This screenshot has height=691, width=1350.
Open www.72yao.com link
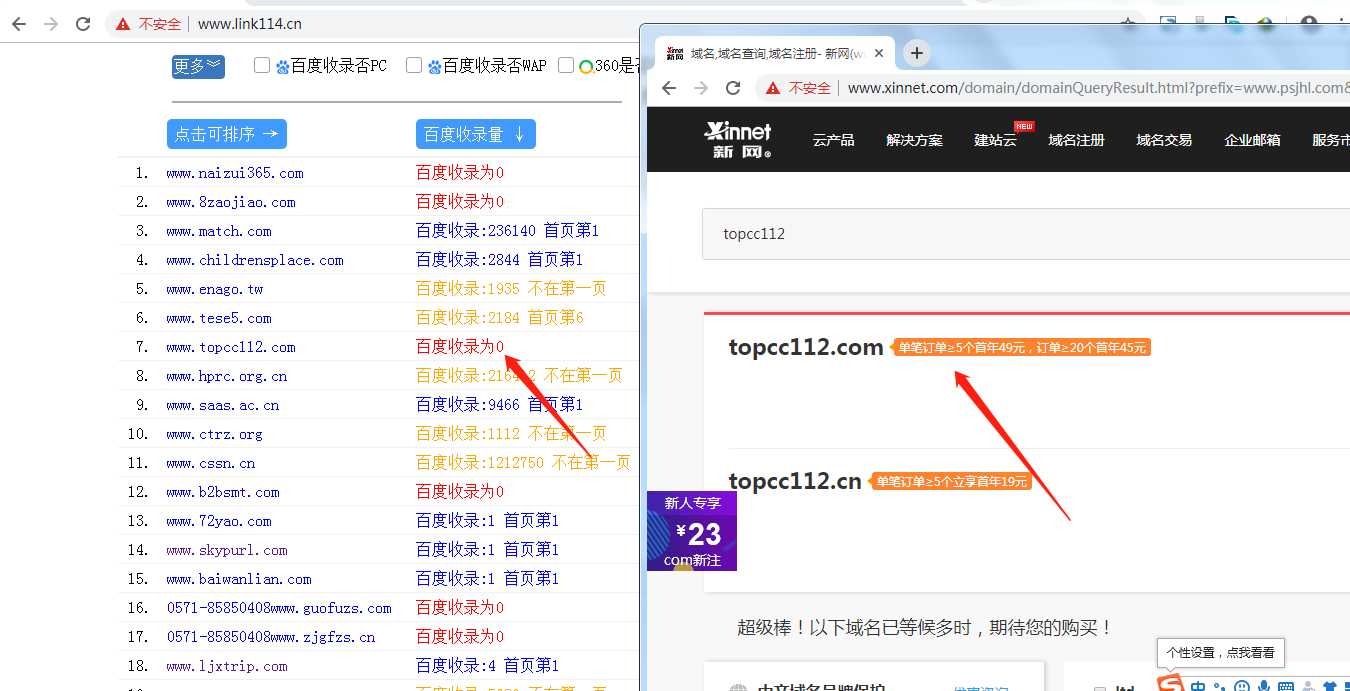click(x=219, y=521)
